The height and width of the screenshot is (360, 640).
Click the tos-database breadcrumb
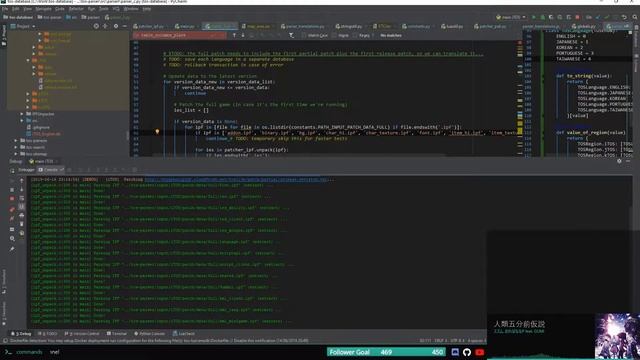tap(18, 17)
